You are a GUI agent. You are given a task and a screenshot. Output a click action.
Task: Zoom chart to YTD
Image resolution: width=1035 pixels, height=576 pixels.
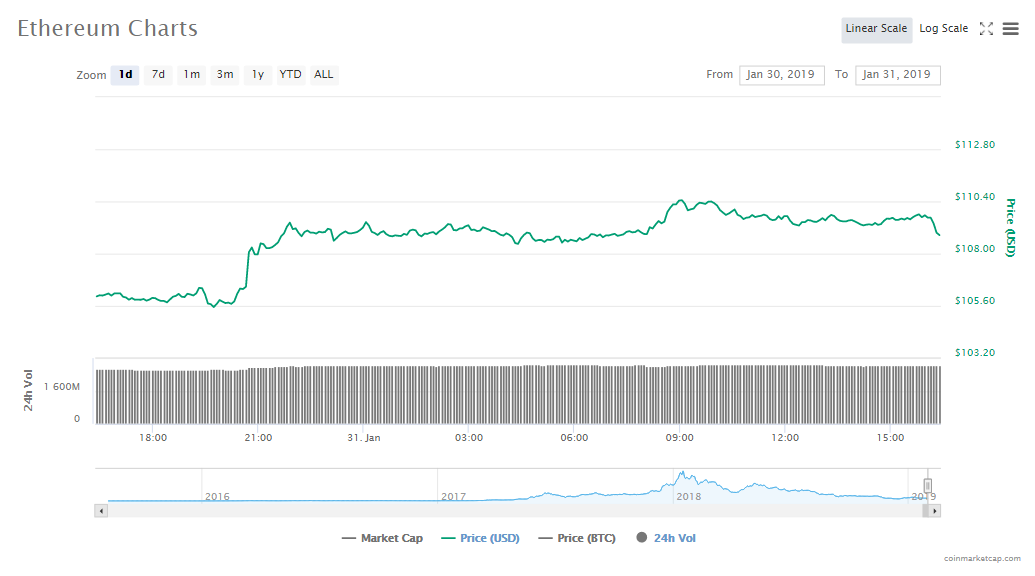pos(290,75)
